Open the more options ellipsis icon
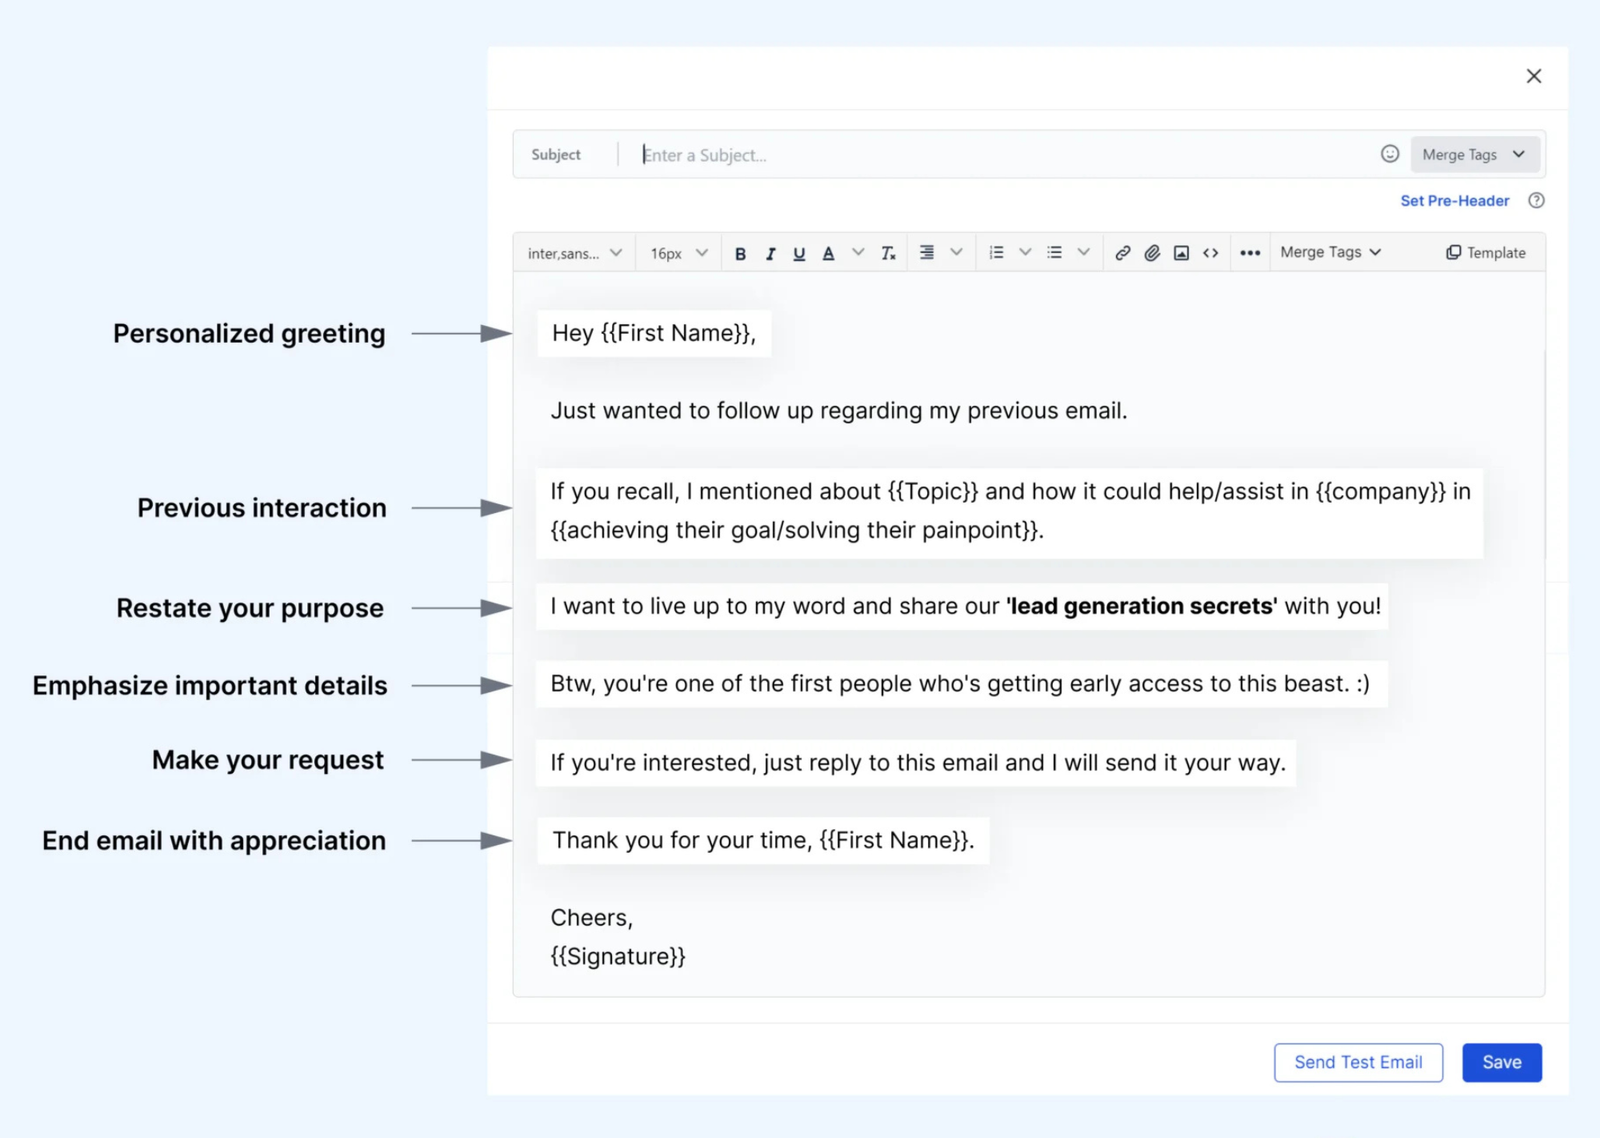This screenshot has height=1138, width=1600. (1250, 253)
